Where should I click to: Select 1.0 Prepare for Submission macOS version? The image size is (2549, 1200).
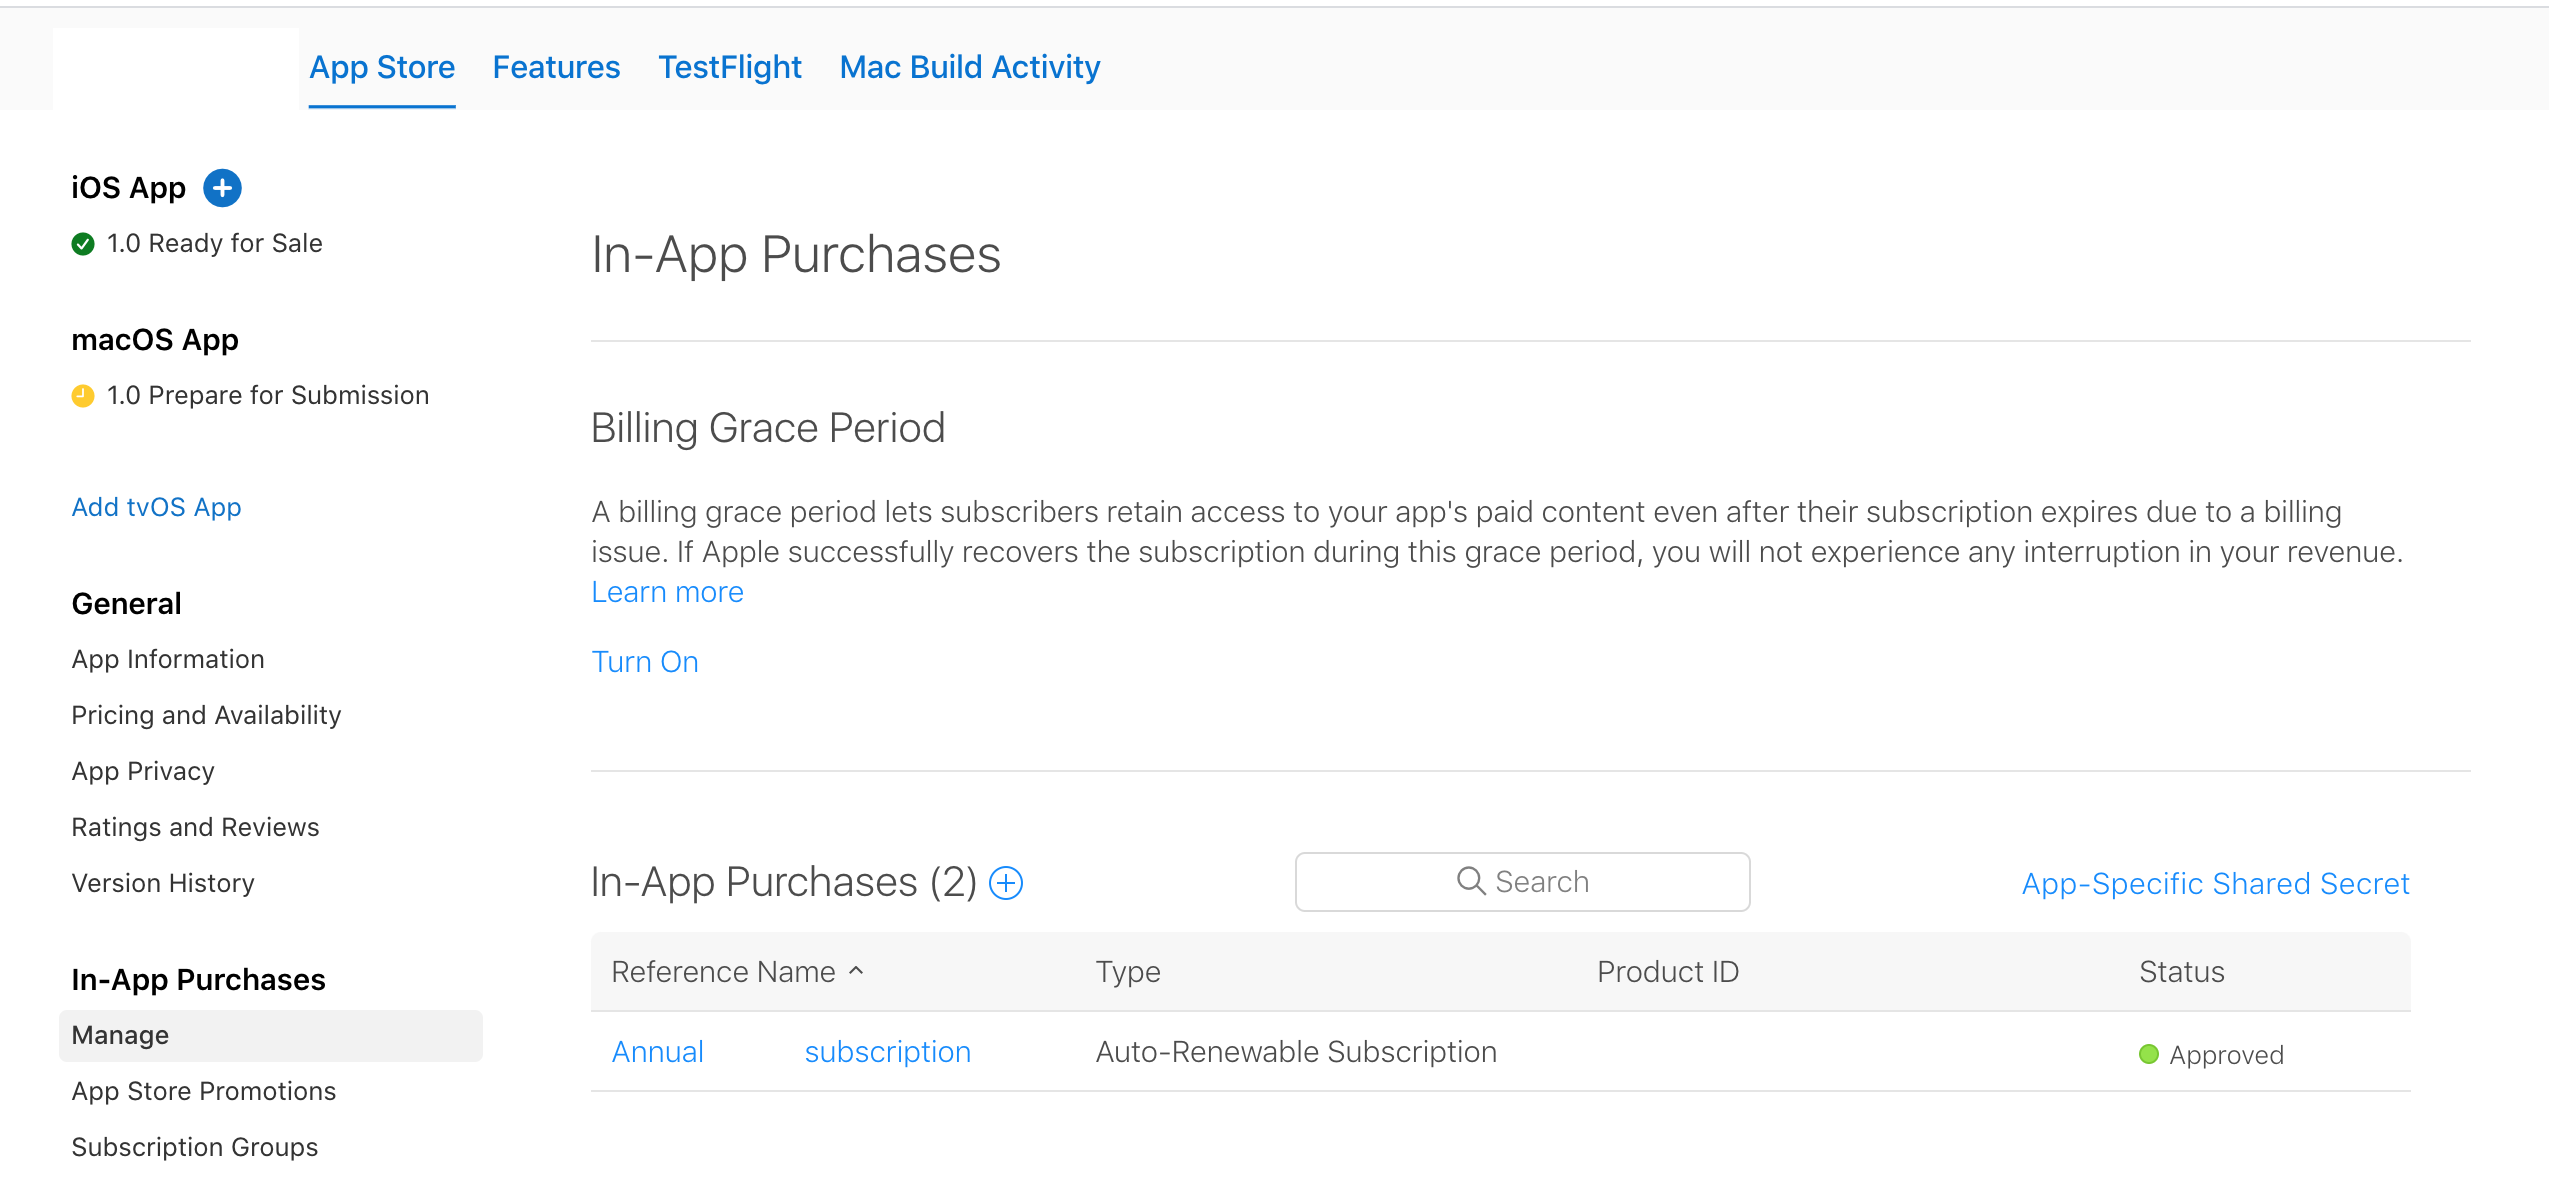pos(268,395)
